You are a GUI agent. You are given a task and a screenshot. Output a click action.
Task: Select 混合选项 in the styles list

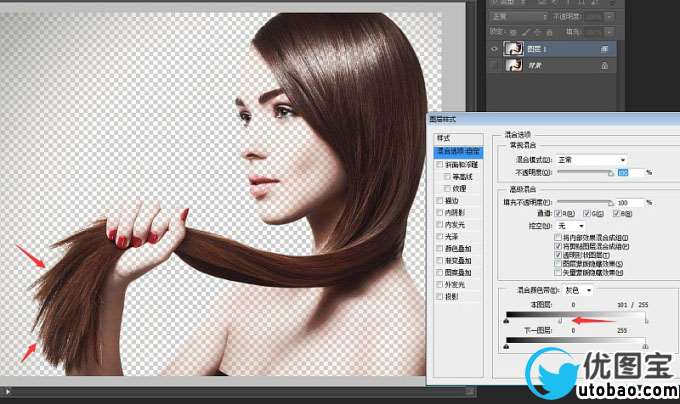coord(459,151)
